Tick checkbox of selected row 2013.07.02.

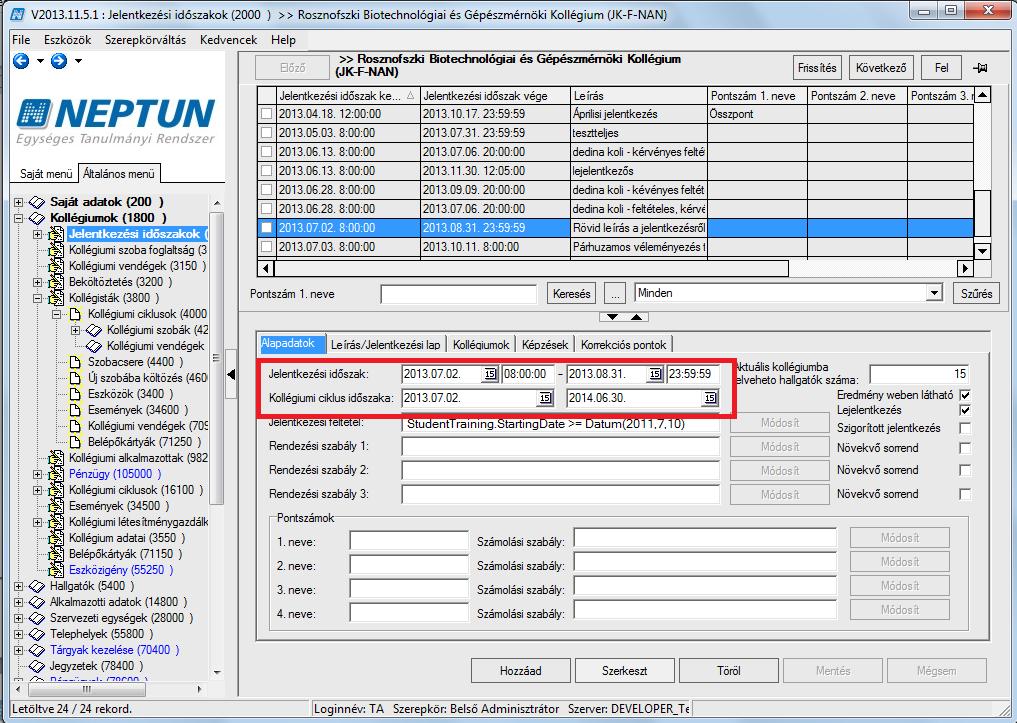(267, 228)
